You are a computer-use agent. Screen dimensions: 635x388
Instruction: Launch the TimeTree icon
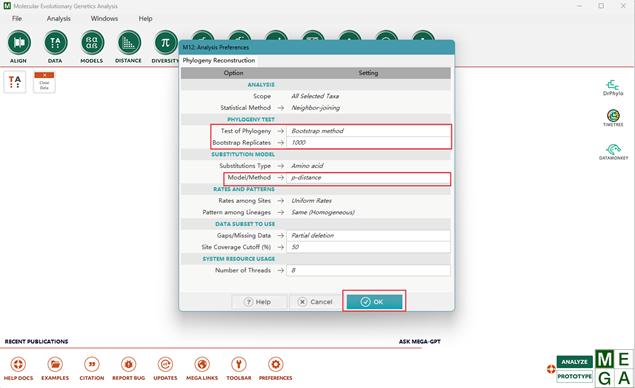coord(613,118)
